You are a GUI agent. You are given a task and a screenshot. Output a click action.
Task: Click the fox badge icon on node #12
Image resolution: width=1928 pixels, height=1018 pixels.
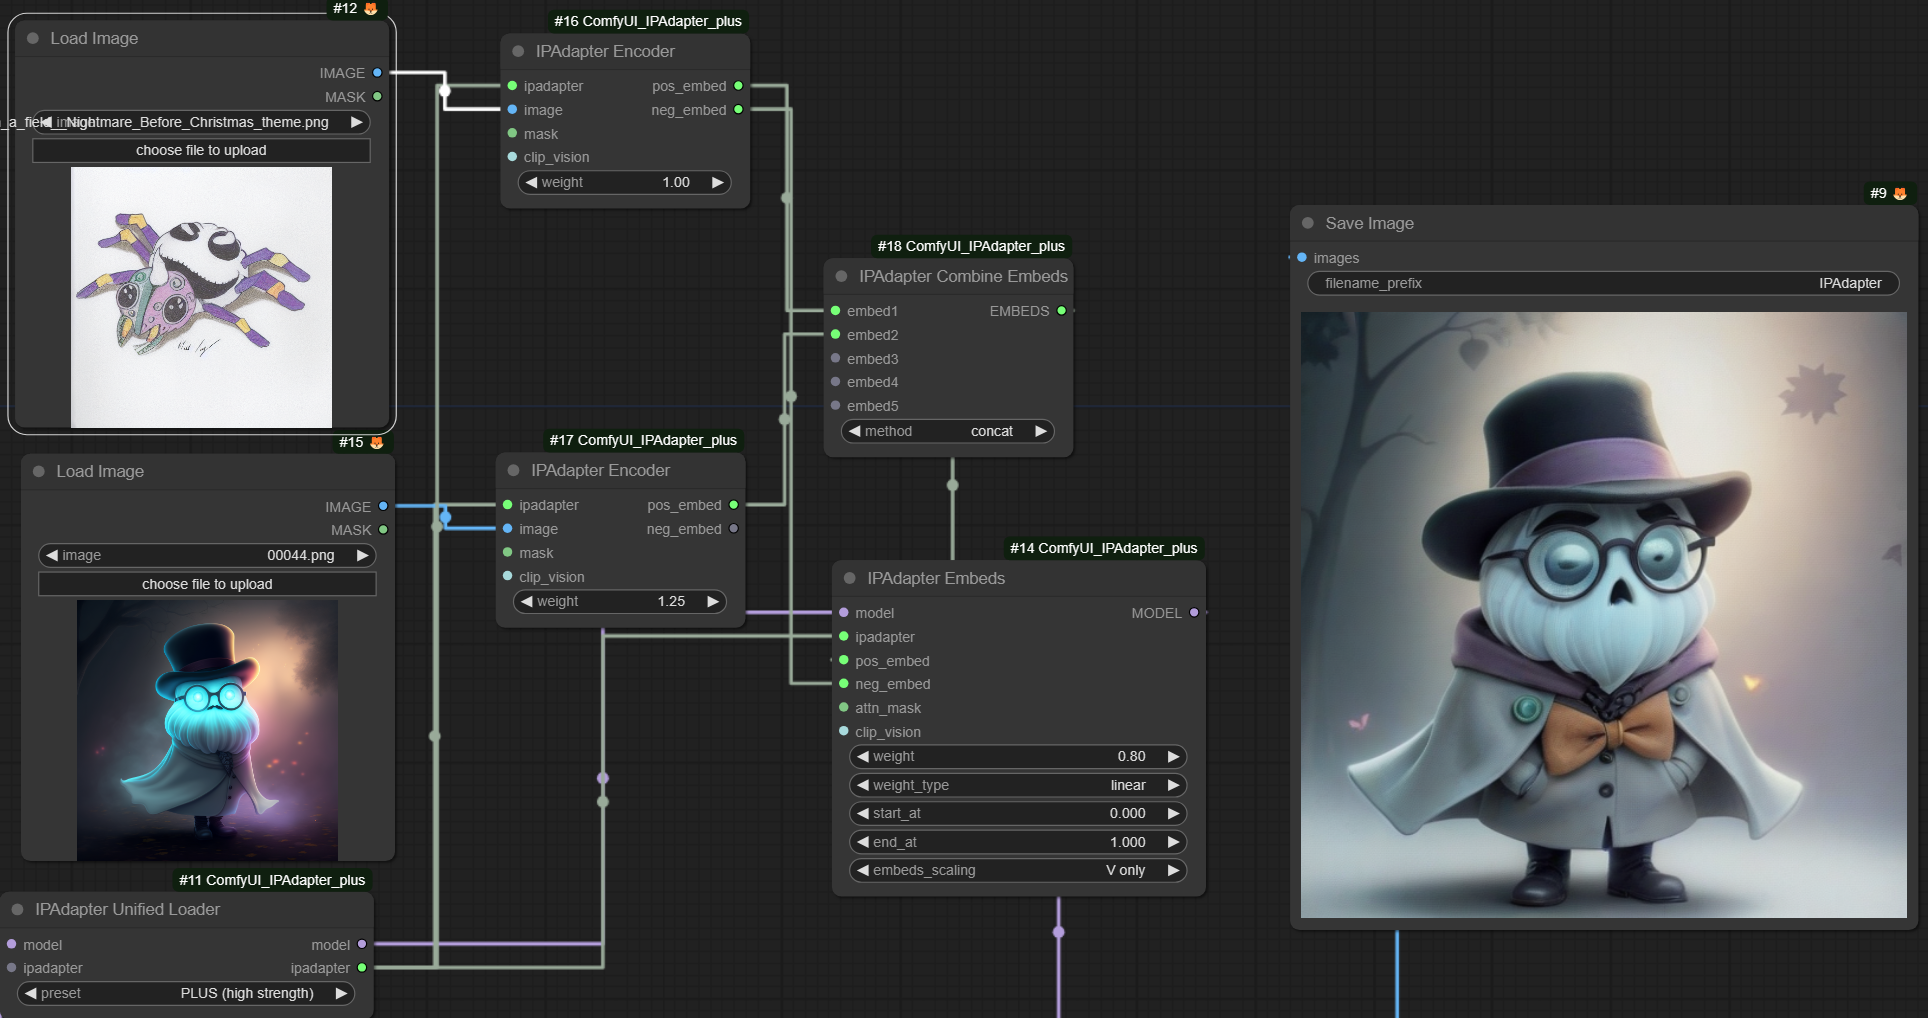pyautogui.click(x=371, y=9)
